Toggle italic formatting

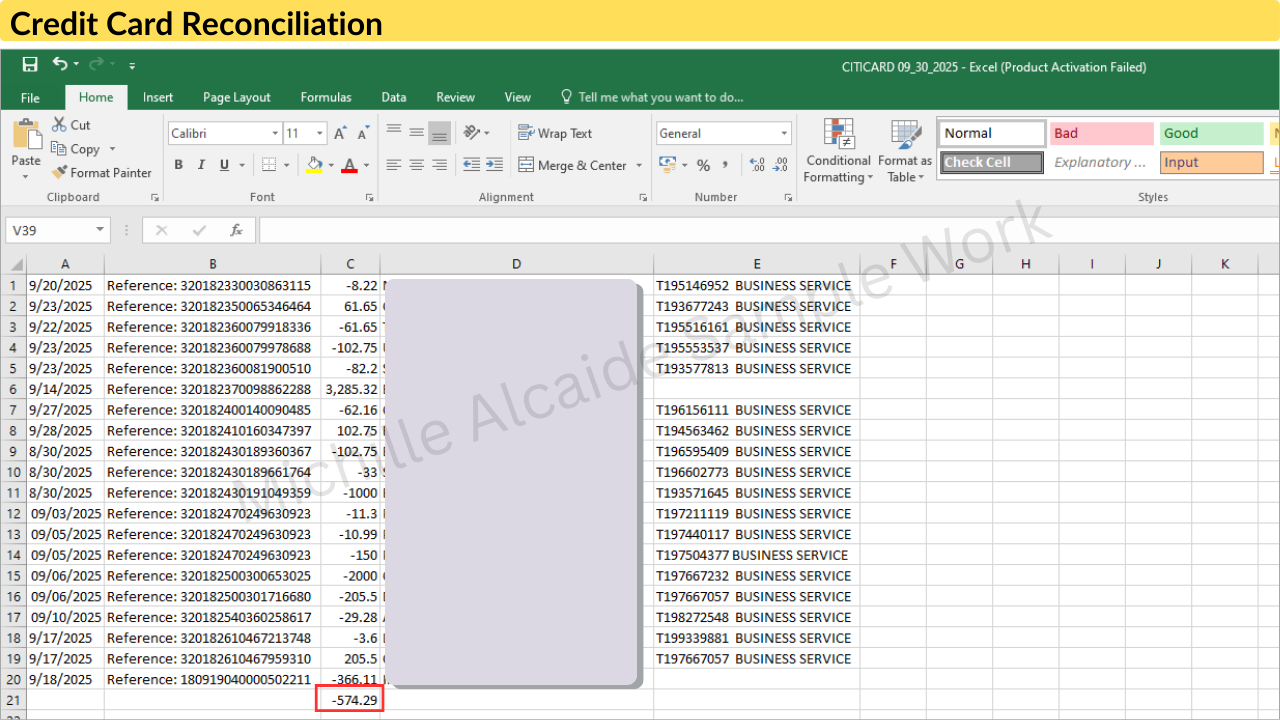tap(201, 165)
